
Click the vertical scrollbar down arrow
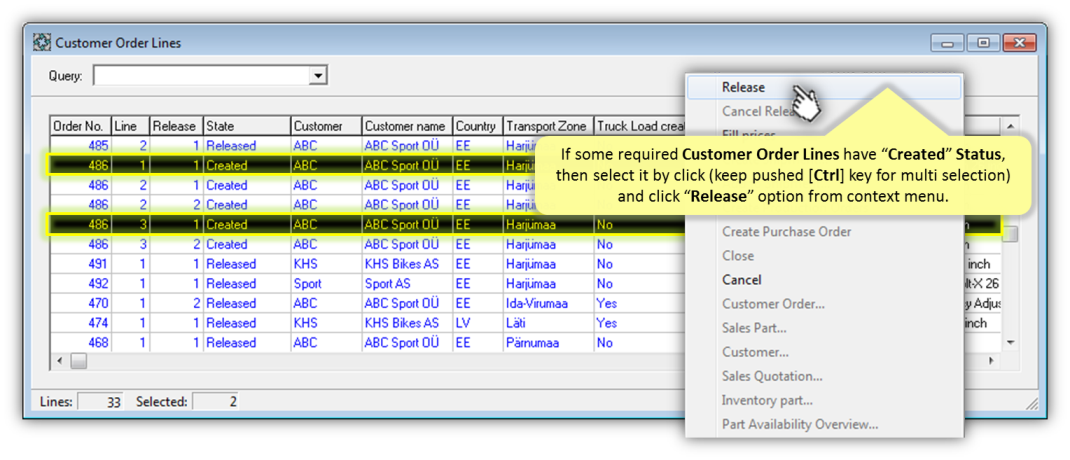pos(1011,343)
